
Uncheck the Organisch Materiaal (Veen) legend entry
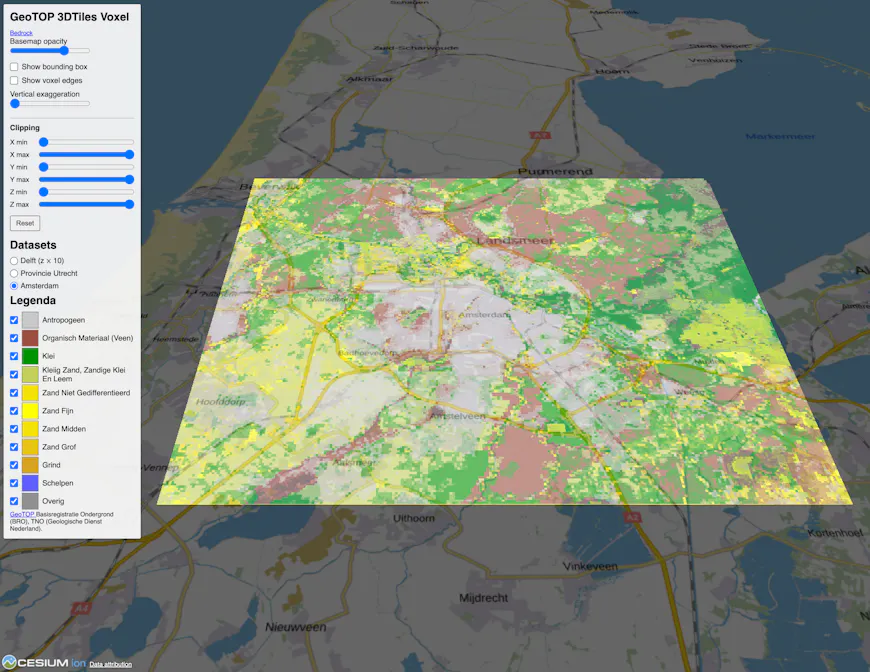12,338
